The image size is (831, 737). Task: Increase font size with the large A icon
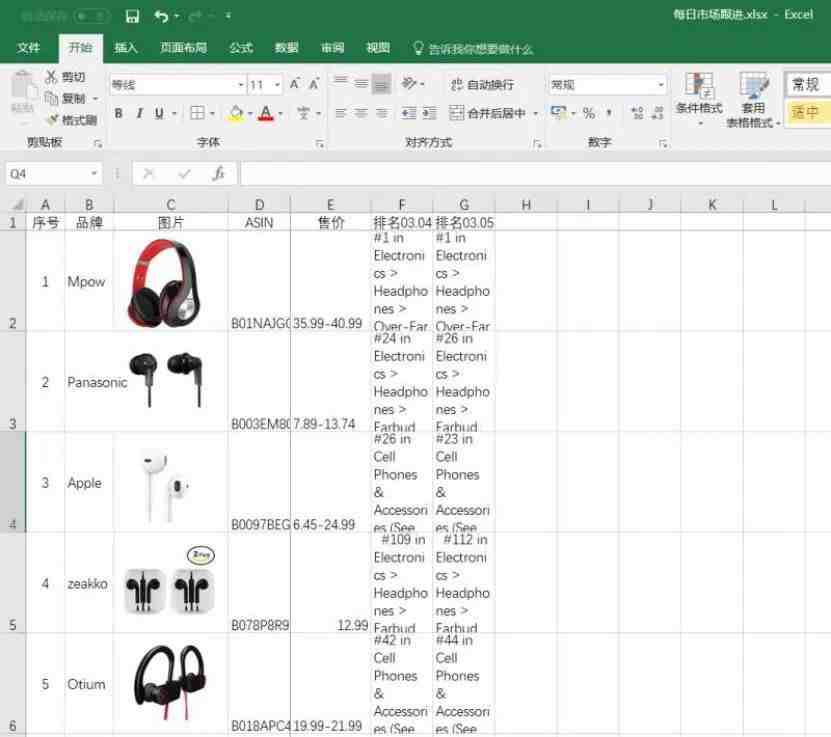295,84
